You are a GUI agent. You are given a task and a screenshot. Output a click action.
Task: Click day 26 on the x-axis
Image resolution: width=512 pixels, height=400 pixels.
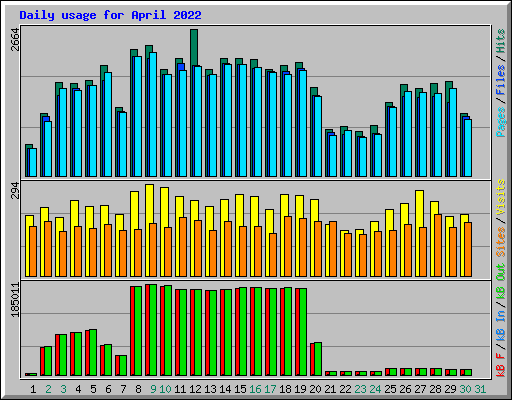405,389
